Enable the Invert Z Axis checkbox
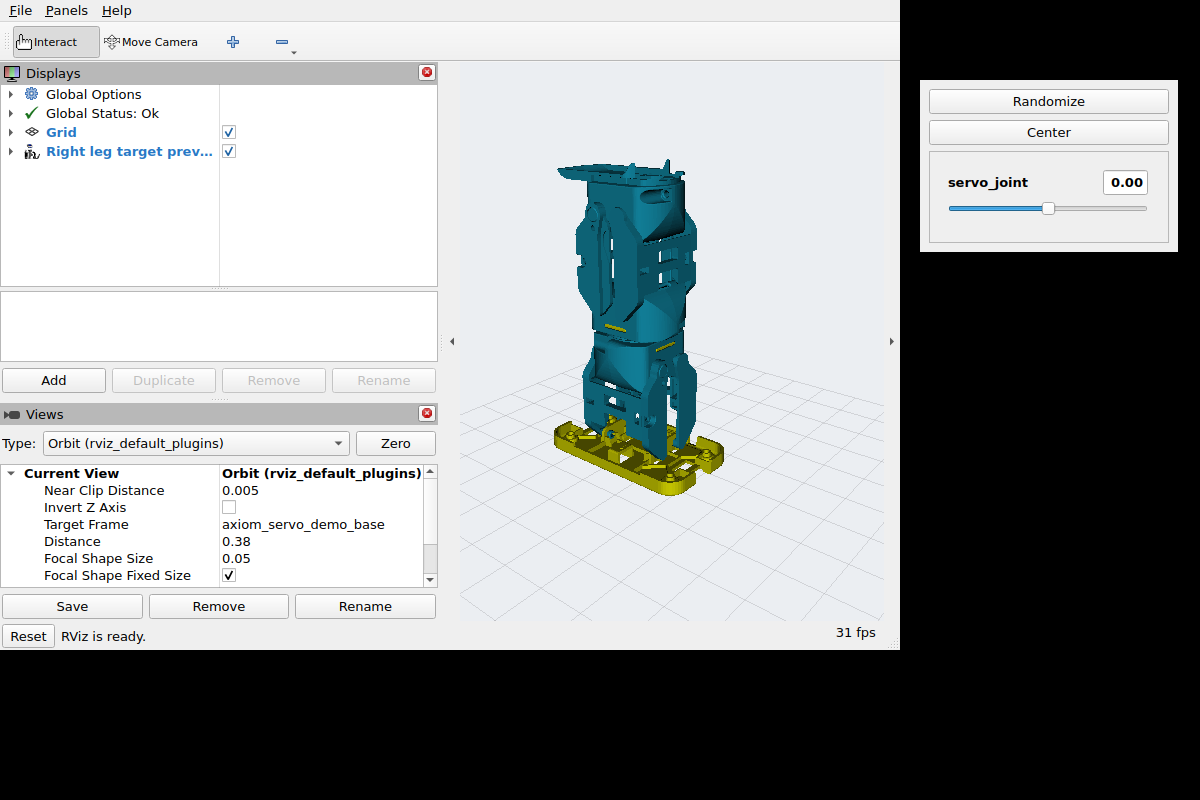 click(x=229, y=507)
